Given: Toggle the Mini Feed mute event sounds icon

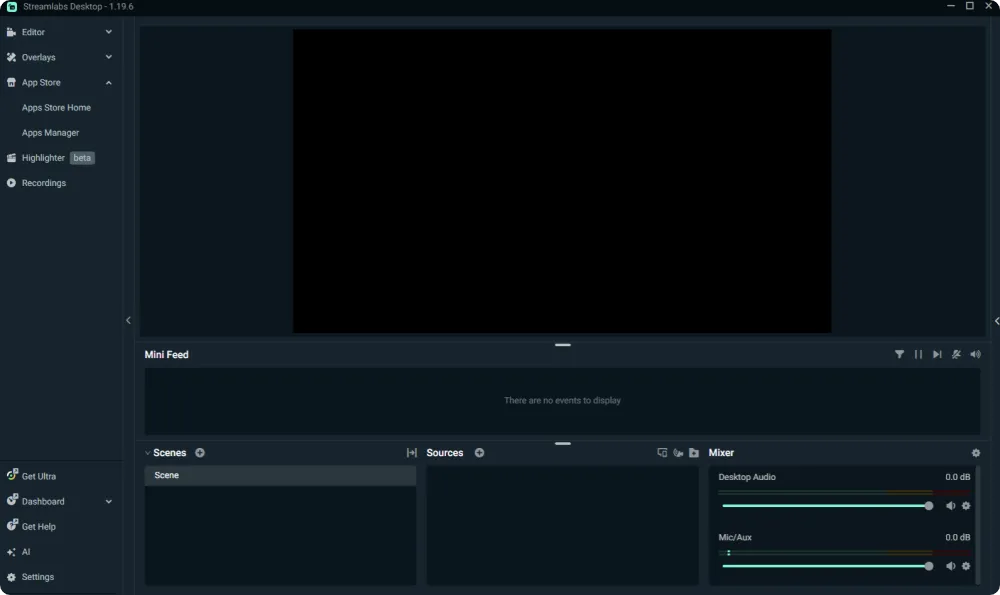Looking at the screenshot, I should click(956, 355).
